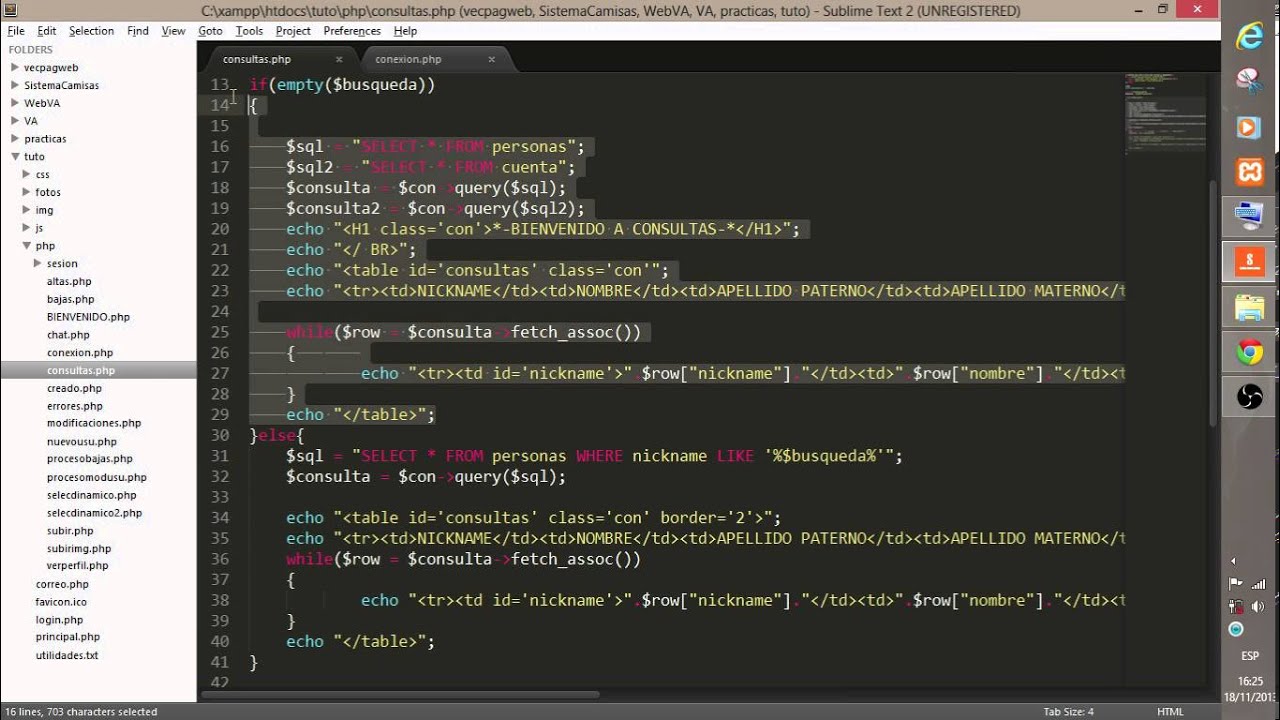
Task: Open selecdinamico2.php in the sidebar
Action: click(x=95, y=513)
